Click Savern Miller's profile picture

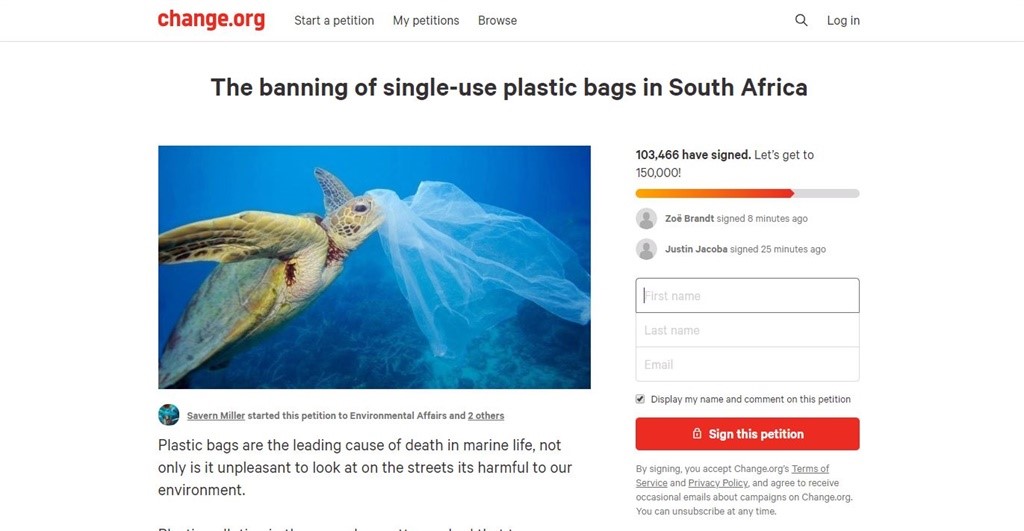click(x=169, y=415)
